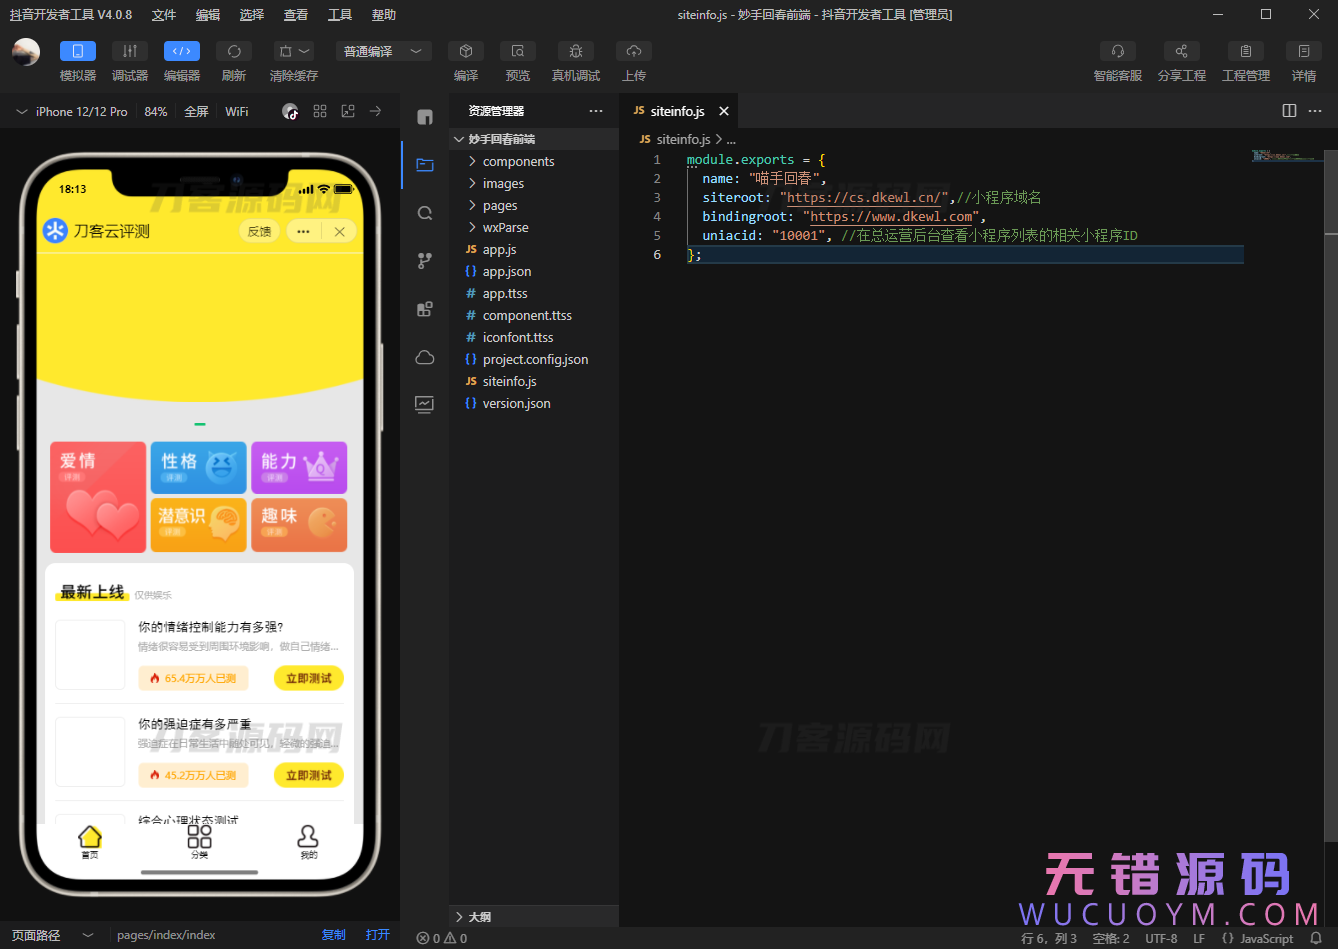The height and width of the screenshot is (949, 1338).
Task: Open the 工具 menu
Action: tap(340, 14)
